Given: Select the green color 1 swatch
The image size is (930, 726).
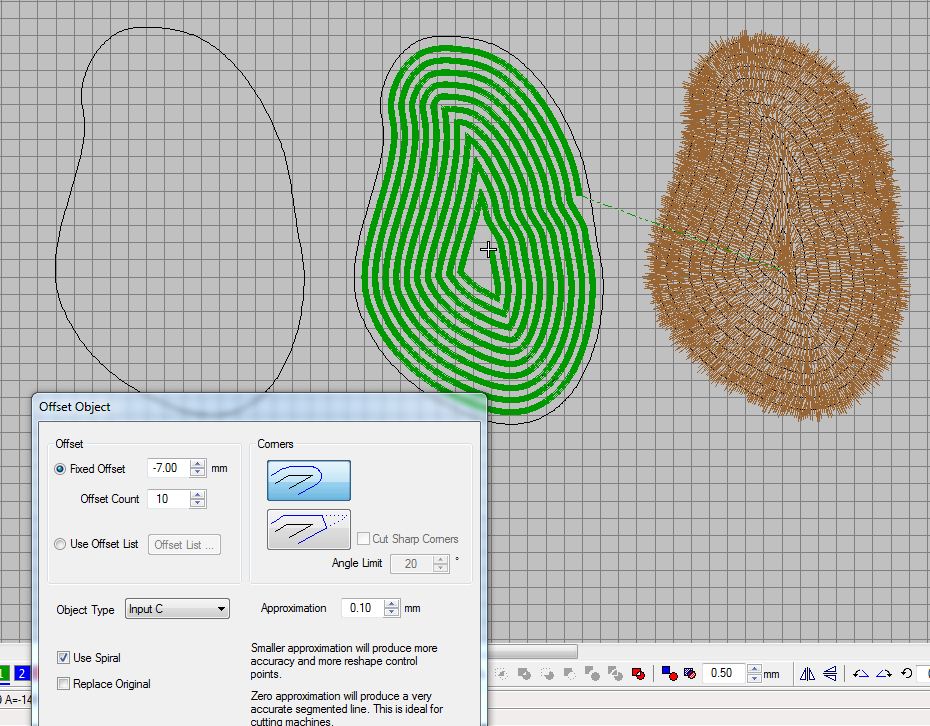Looking at the screenshot, I should pos(5,673).
